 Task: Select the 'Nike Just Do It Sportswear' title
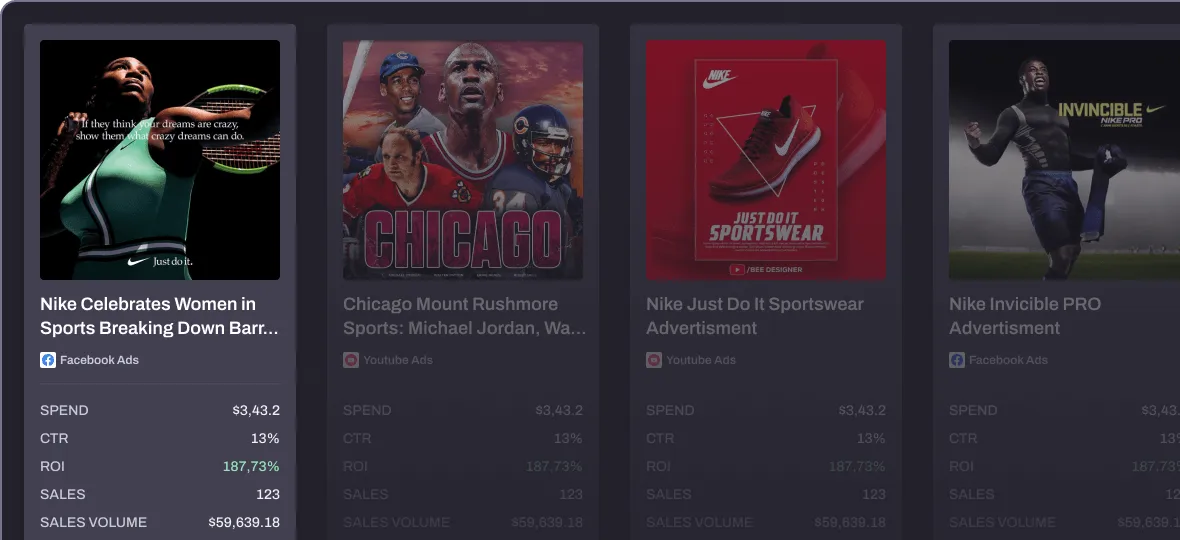755,316
